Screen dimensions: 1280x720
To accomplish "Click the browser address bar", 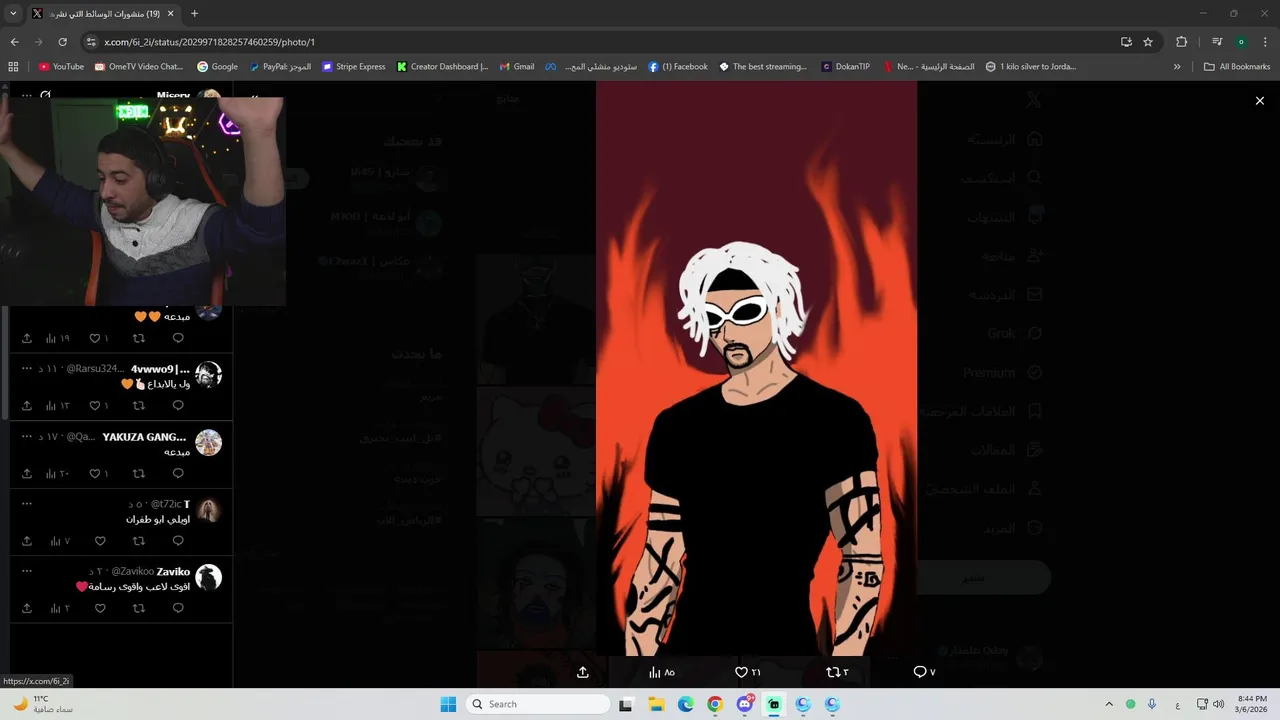I will tap(600, 42).
